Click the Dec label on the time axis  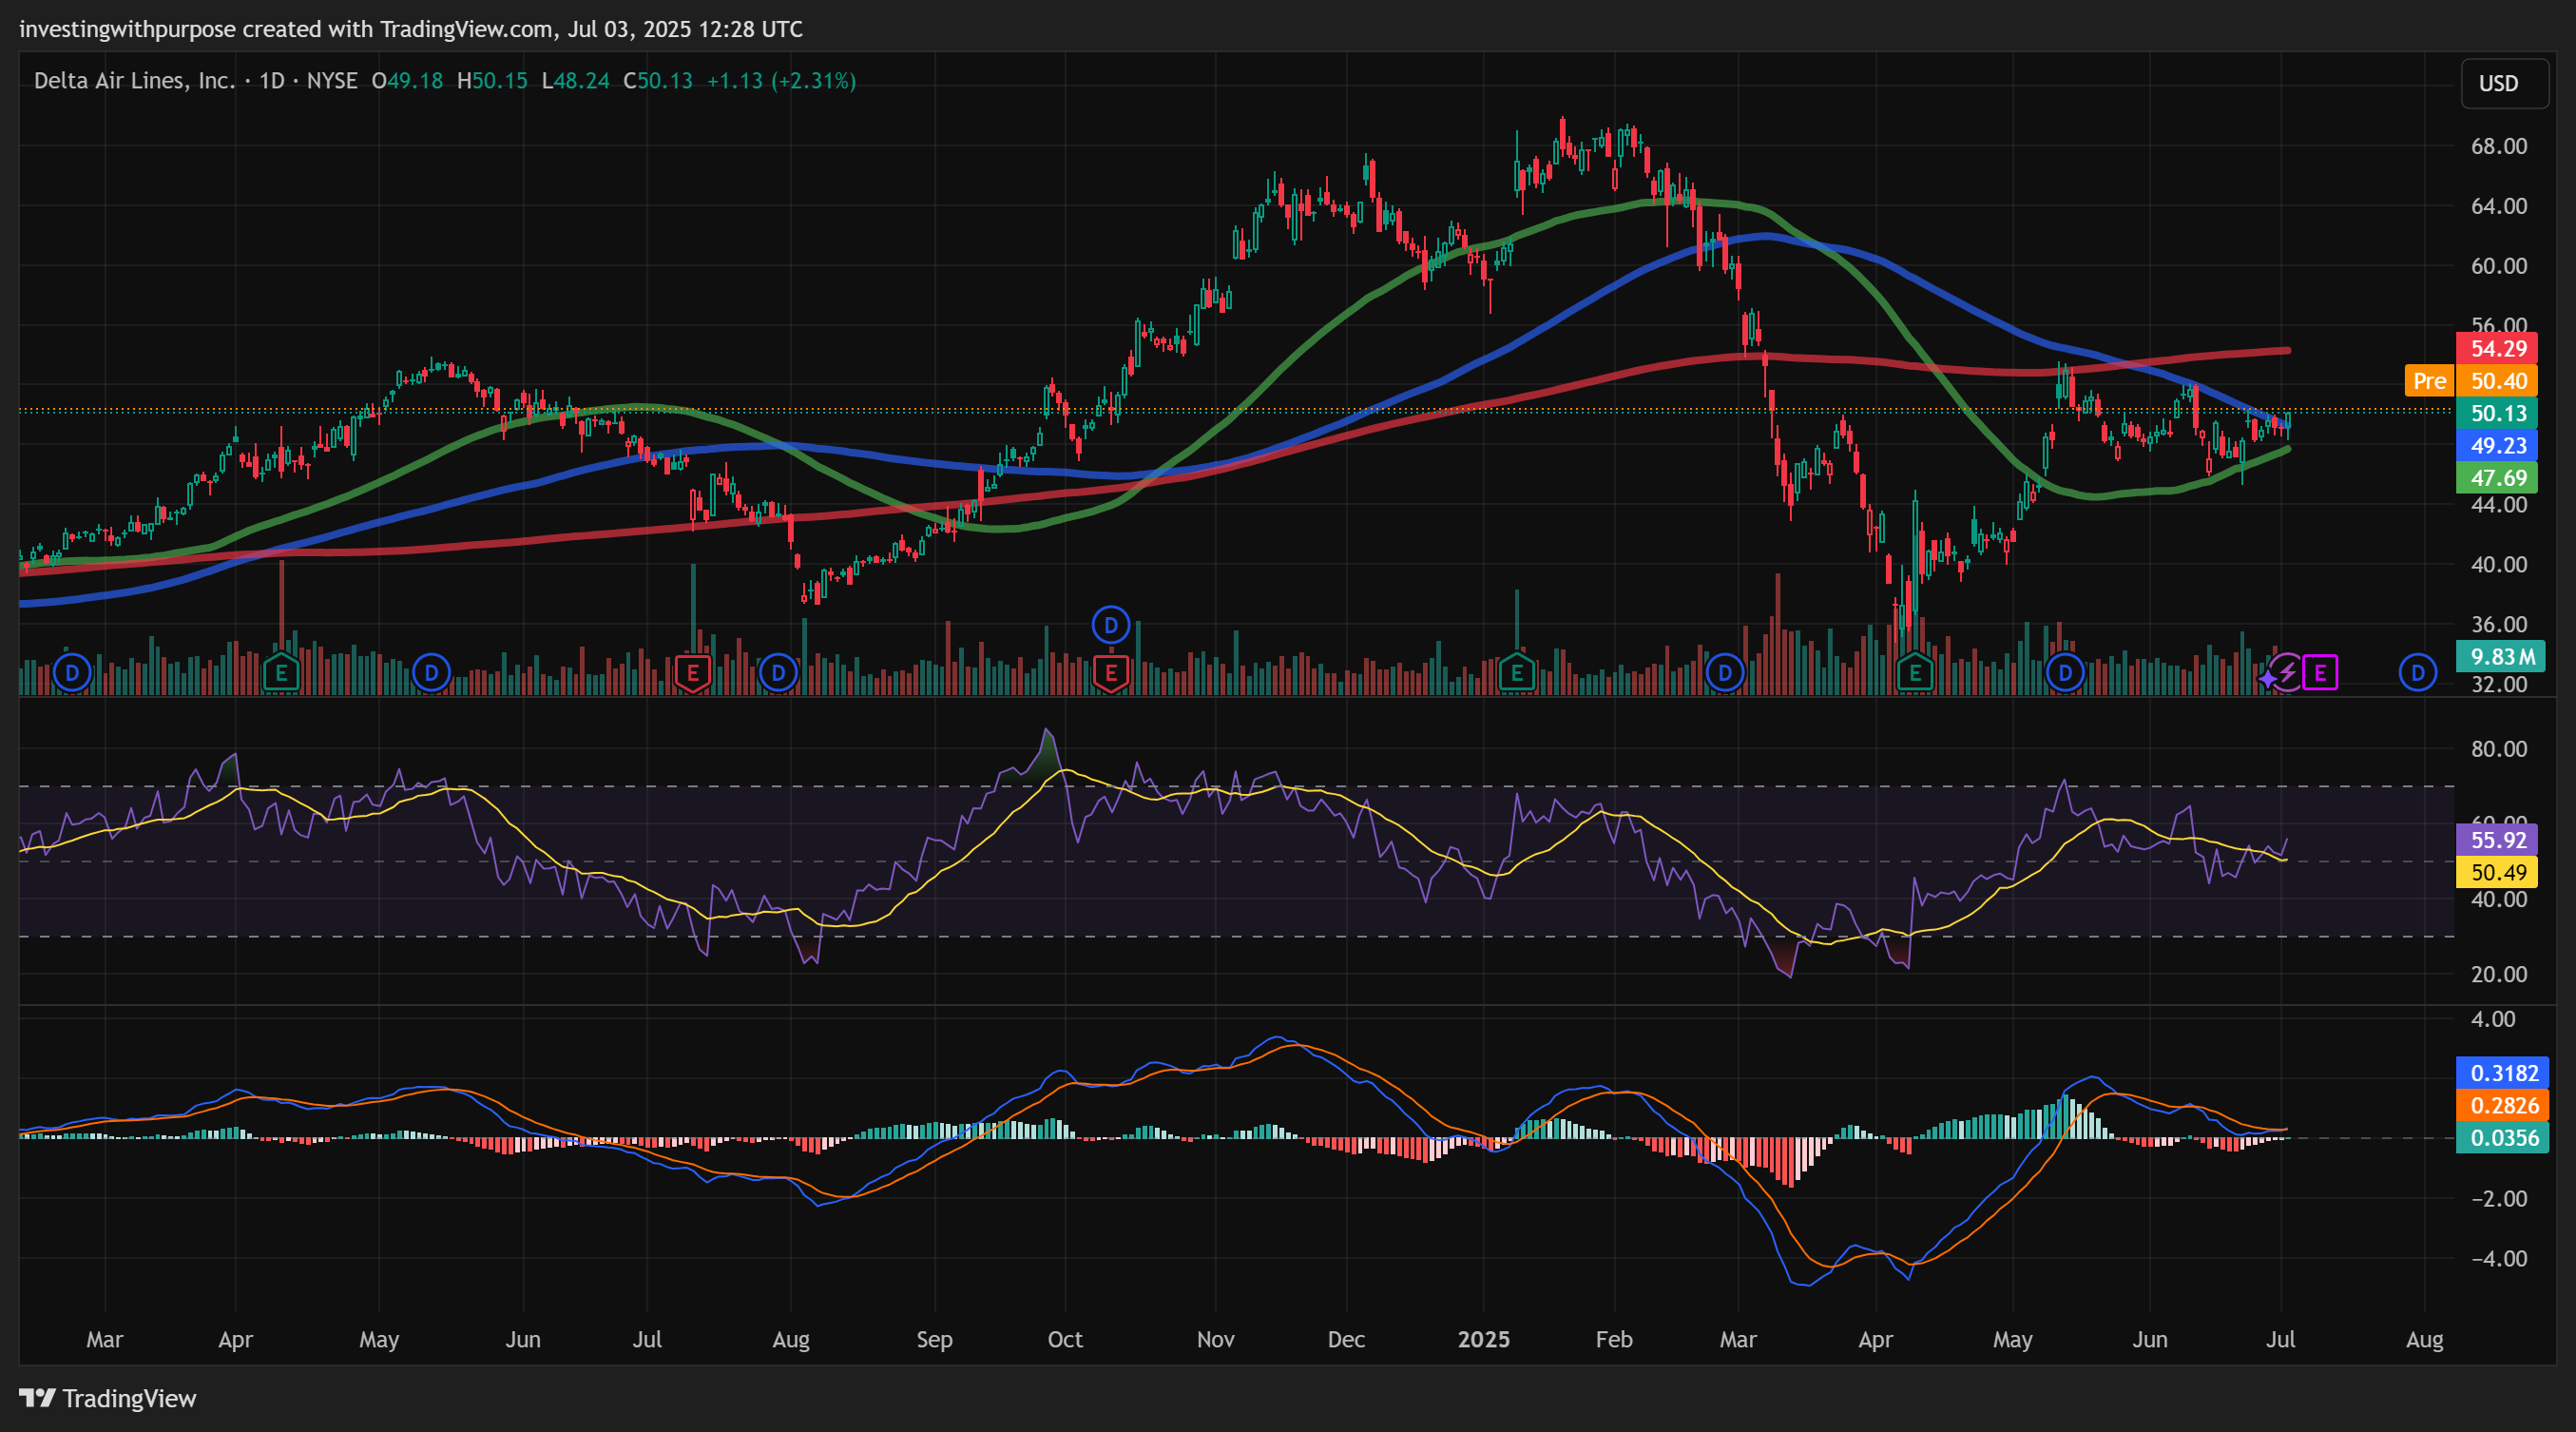click(x=1346, y=1339)
